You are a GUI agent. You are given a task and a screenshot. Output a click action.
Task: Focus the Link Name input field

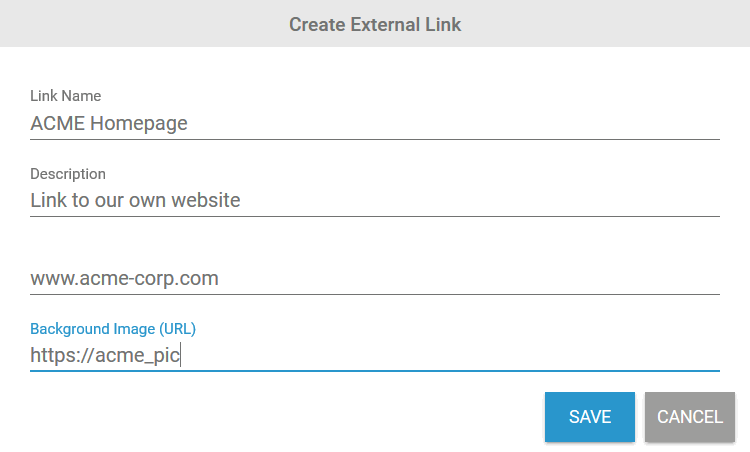click(x=375, y=124)
